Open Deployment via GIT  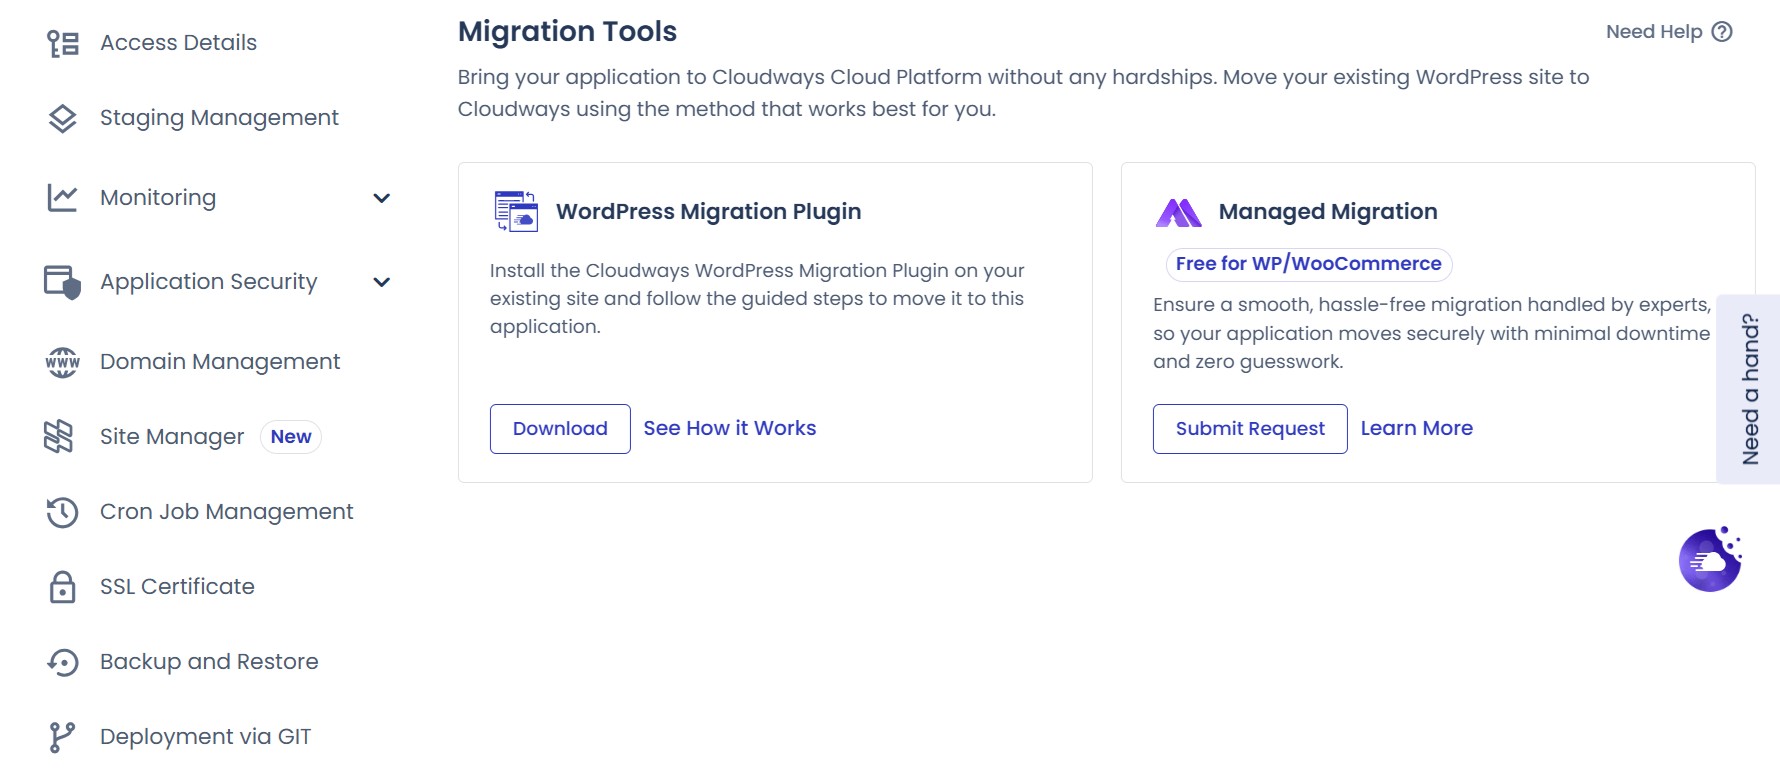pos(206,737)
